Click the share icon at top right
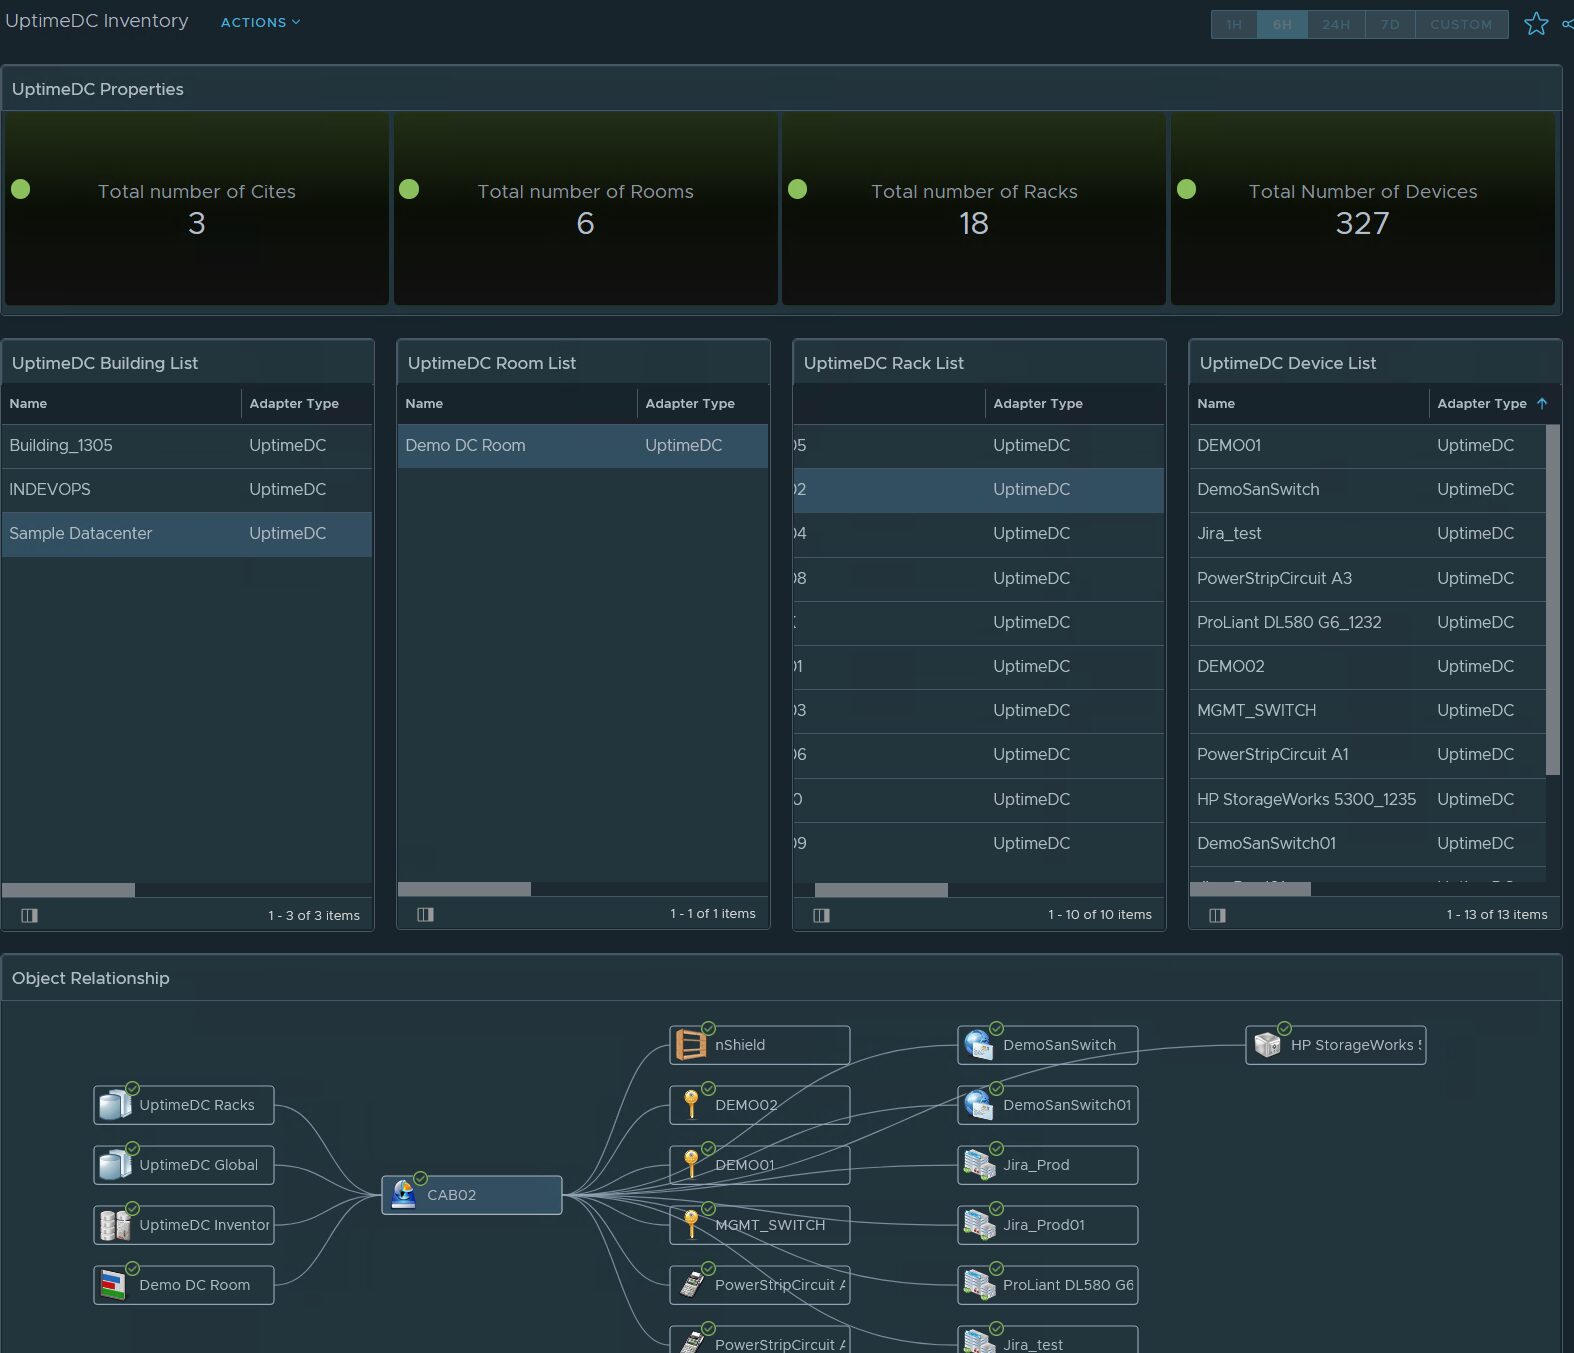The height and width of the screenshot is (1353, 1574). tap(1567, 24)
